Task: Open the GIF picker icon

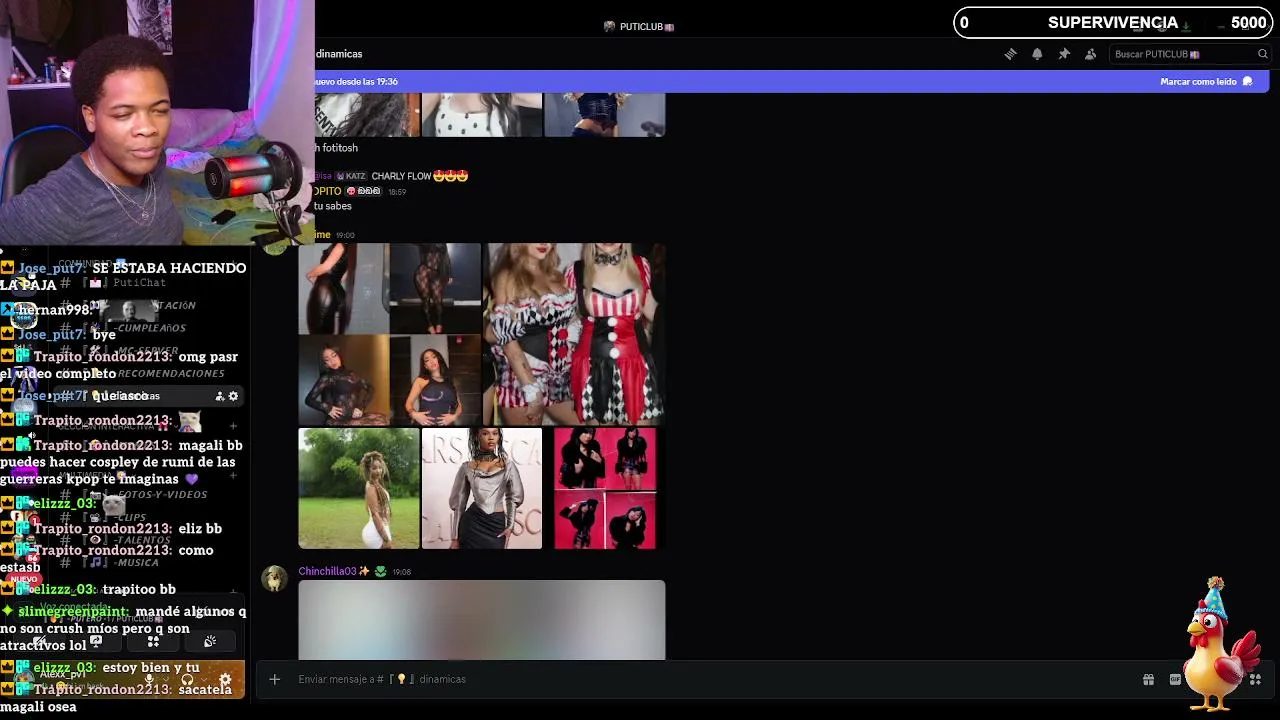Action: (x=1175, y=680)
